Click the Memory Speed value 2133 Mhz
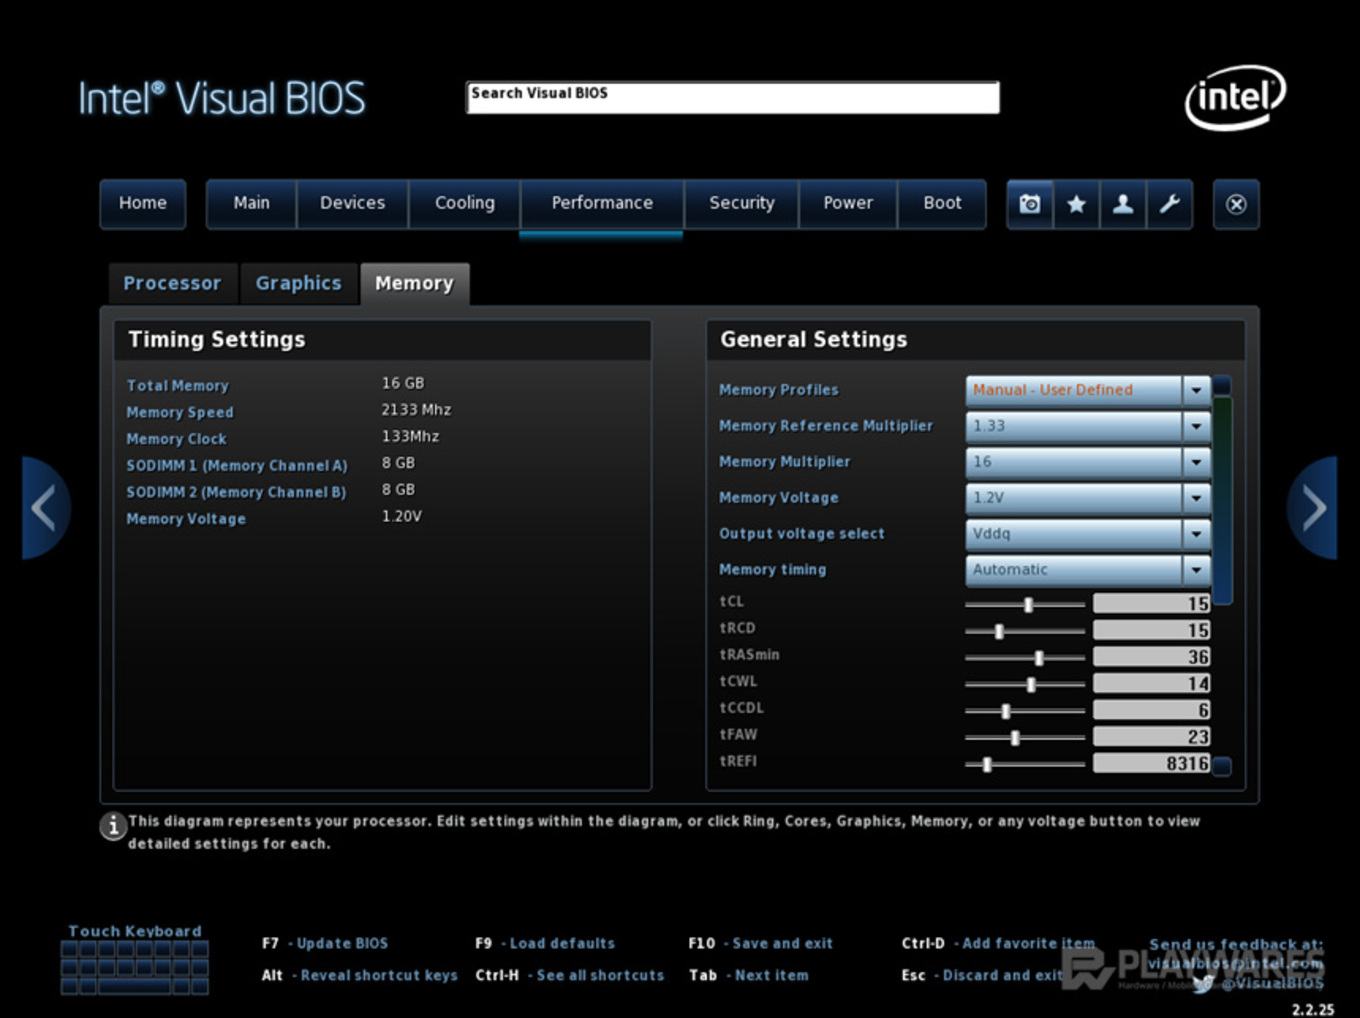Screen dimensions: 1360x1018 416,410
